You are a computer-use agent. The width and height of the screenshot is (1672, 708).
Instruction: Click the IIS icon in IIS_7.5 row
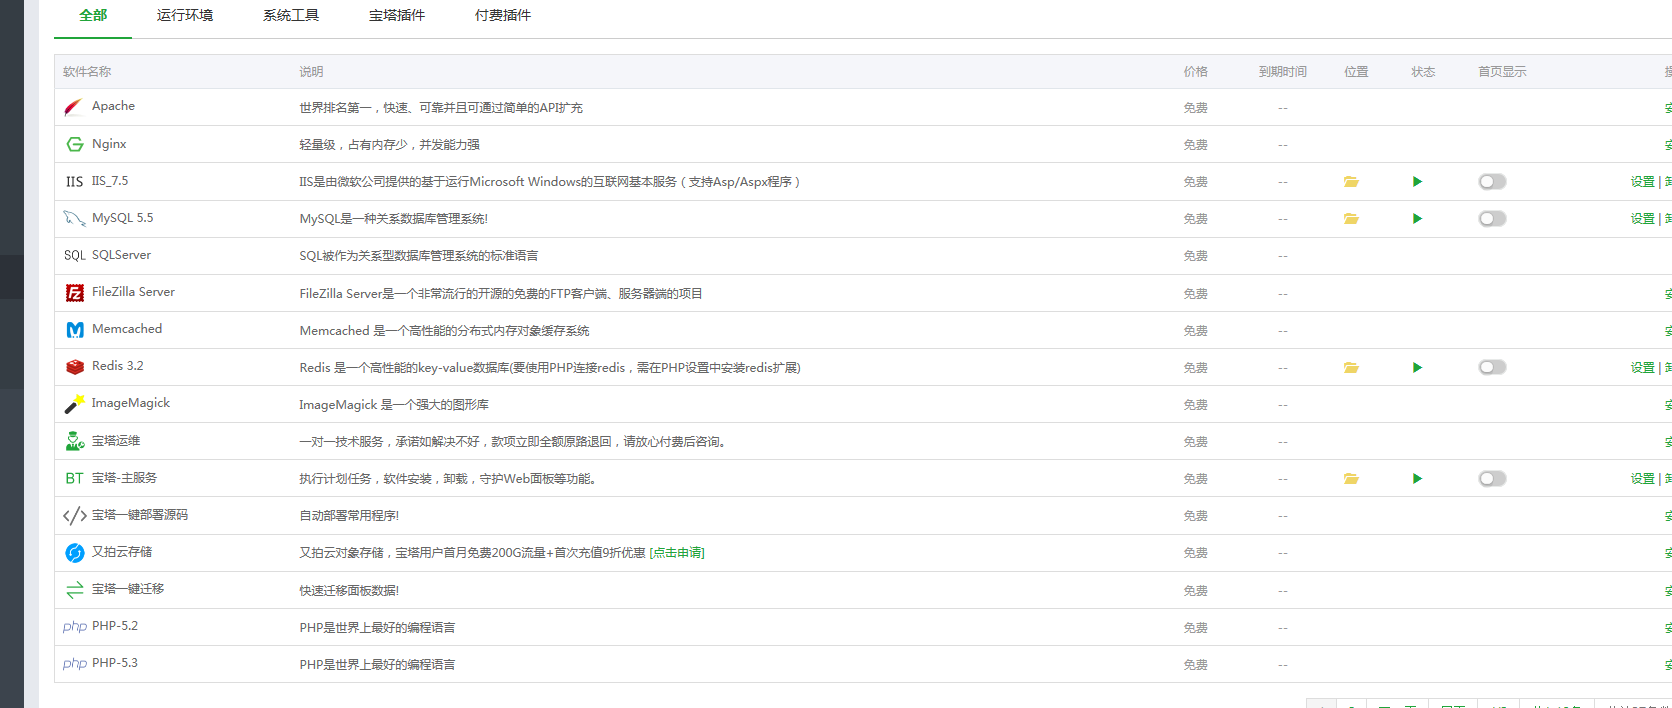(74, 181)
